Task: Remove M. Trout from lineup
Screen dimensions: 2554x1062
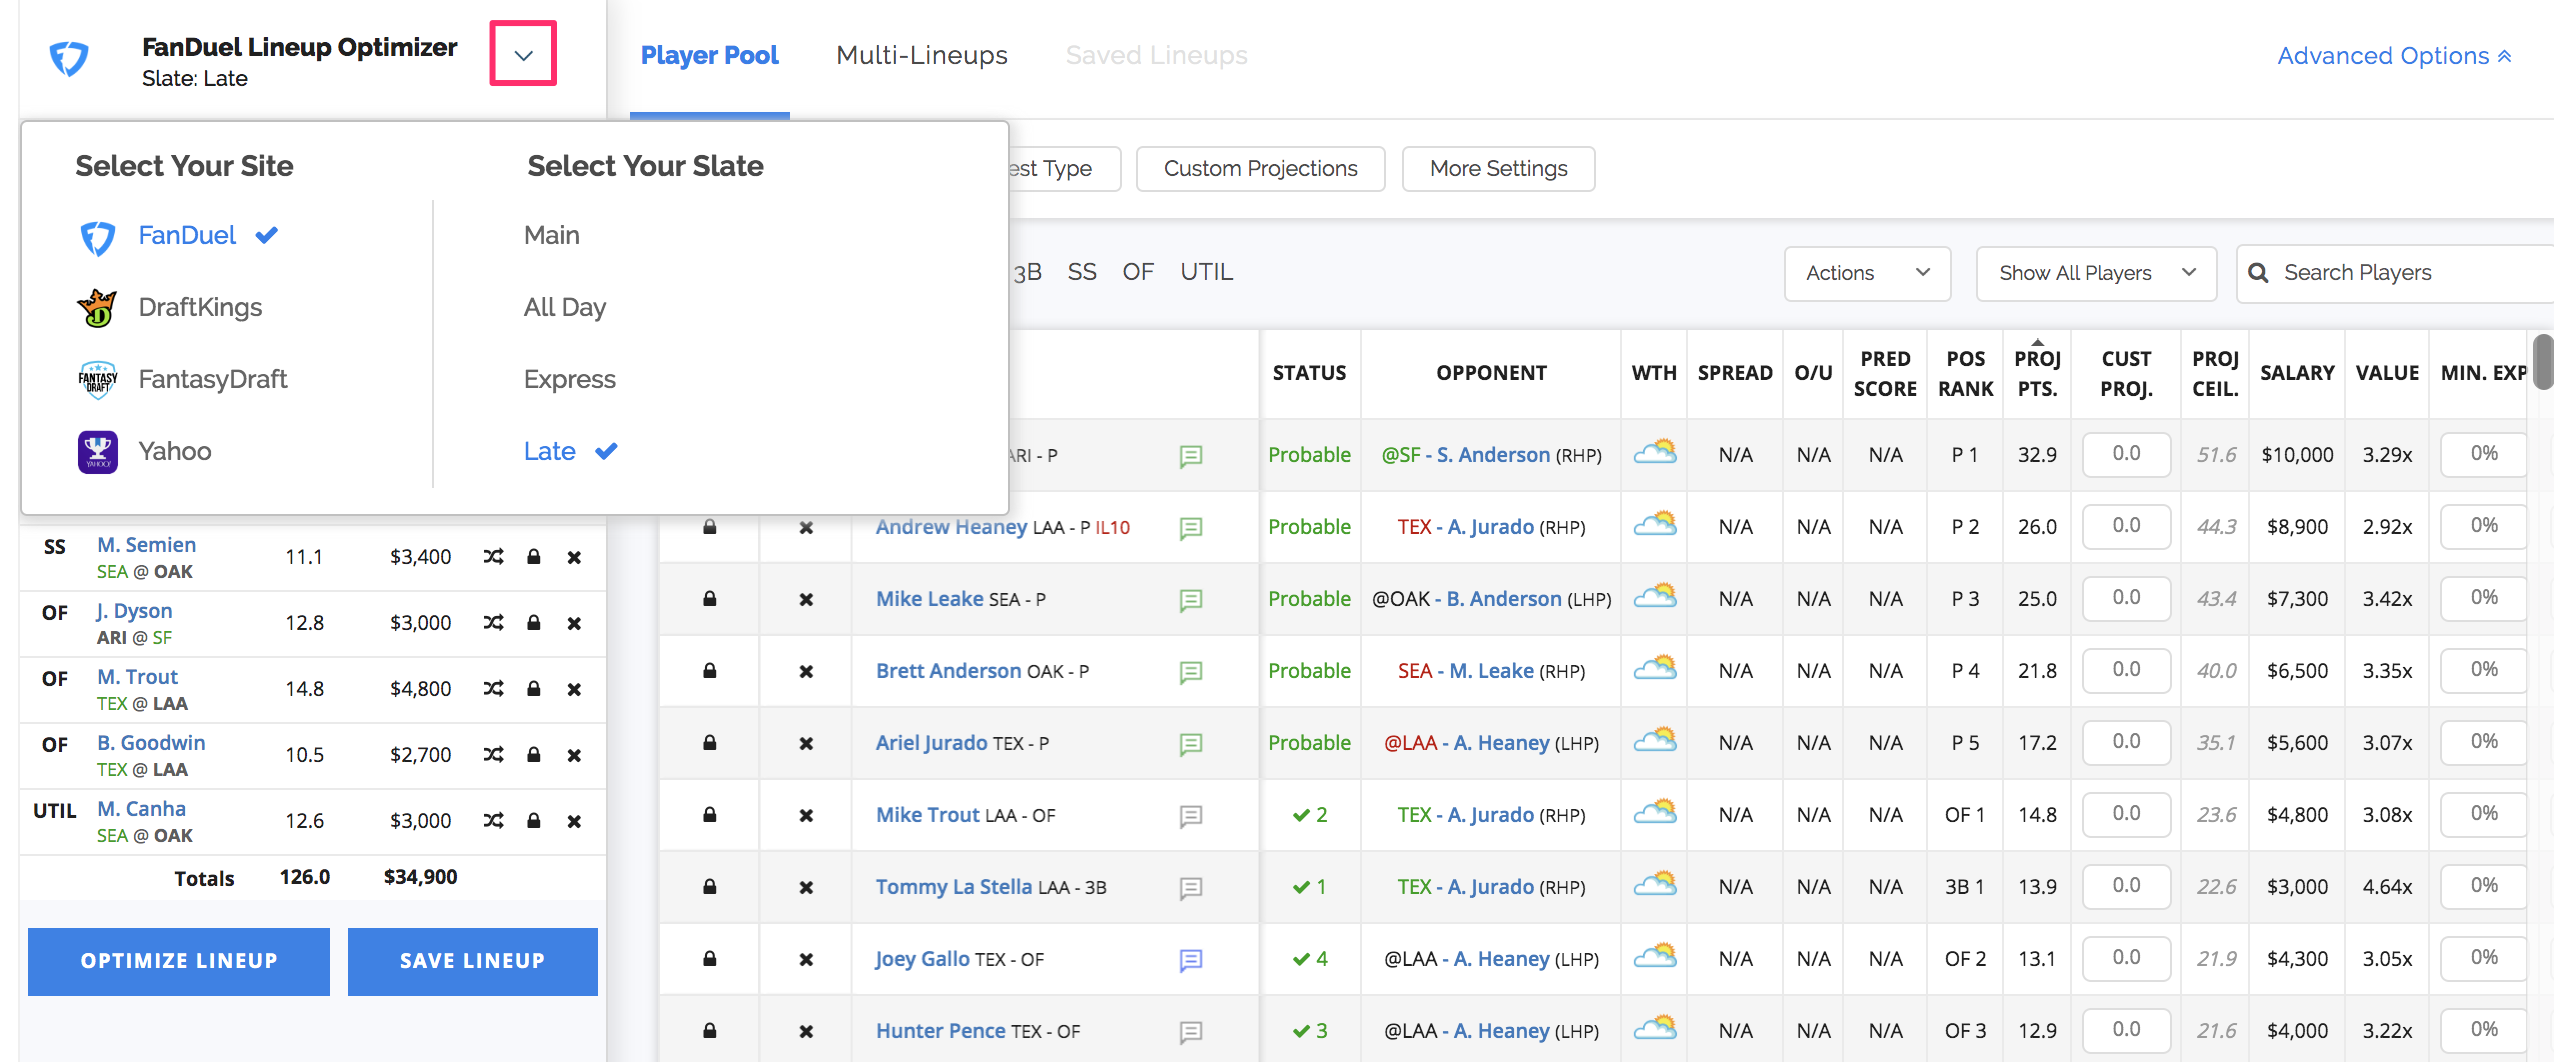Action: (x=574, y=689)
